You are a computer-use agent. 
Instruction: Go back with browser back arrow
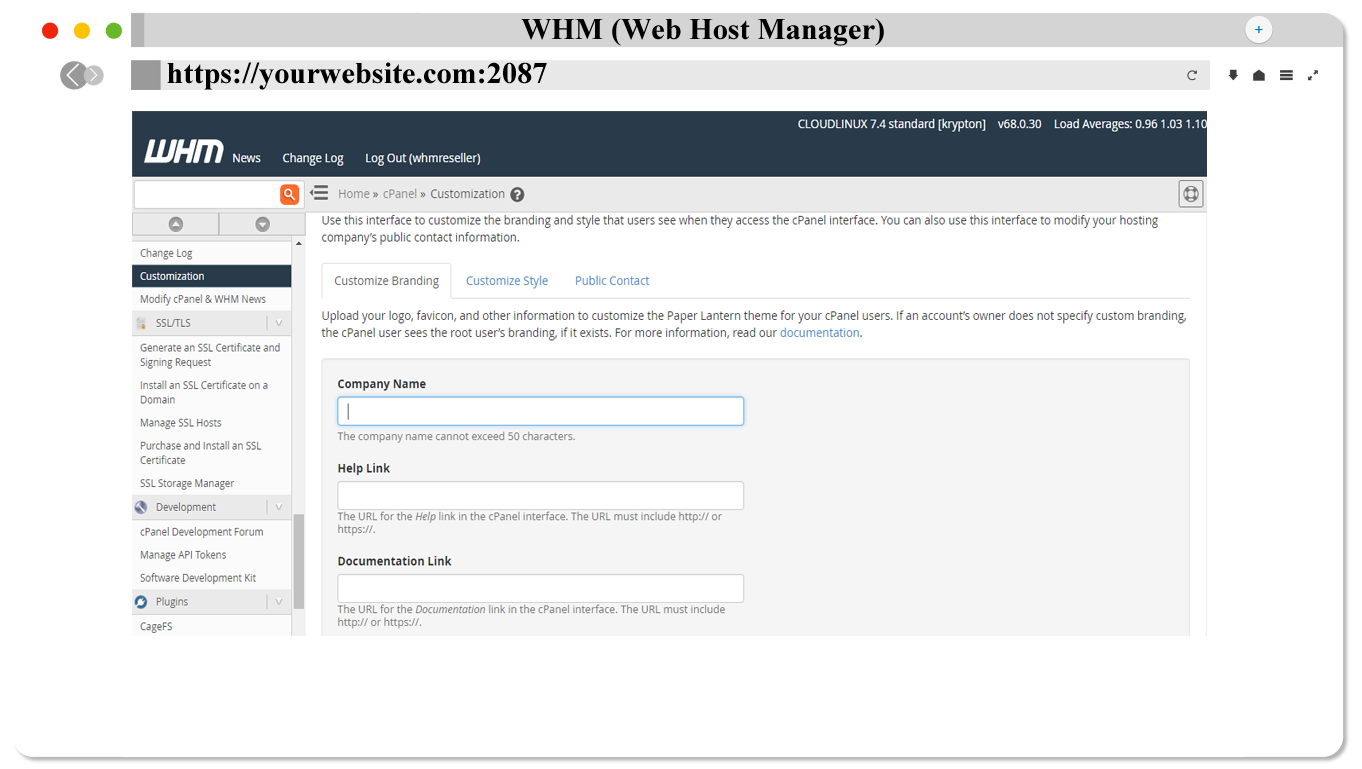(73, 75)
